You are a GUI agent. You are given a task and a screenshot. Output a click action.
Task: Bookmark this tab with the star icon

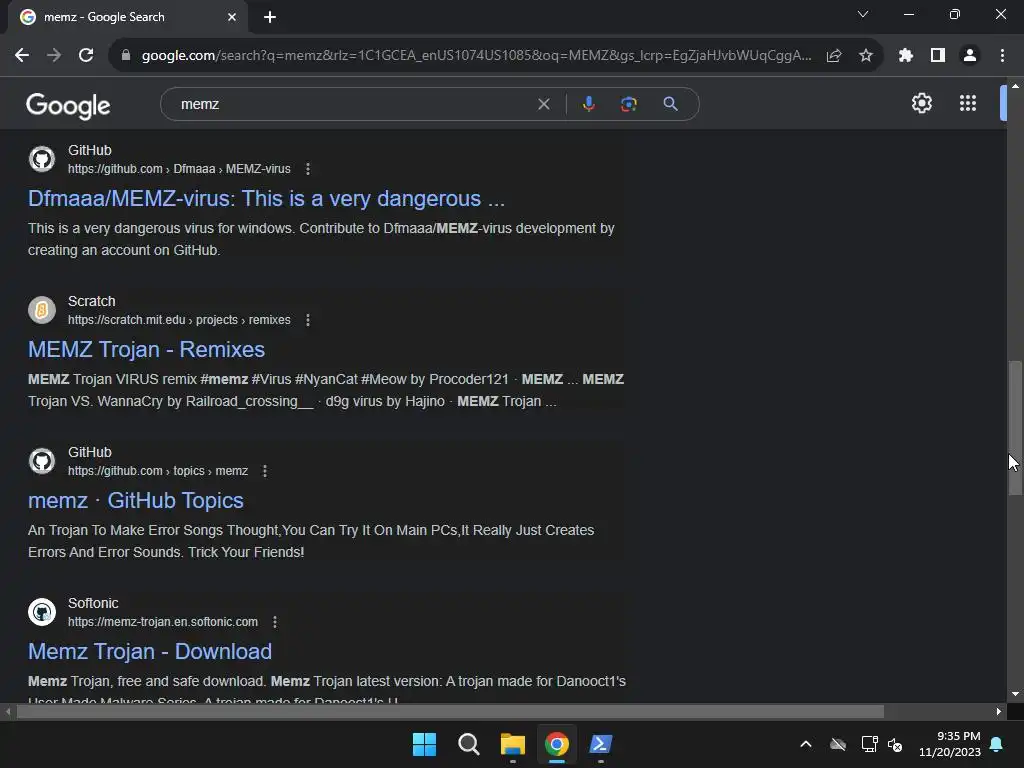[866, 56]
